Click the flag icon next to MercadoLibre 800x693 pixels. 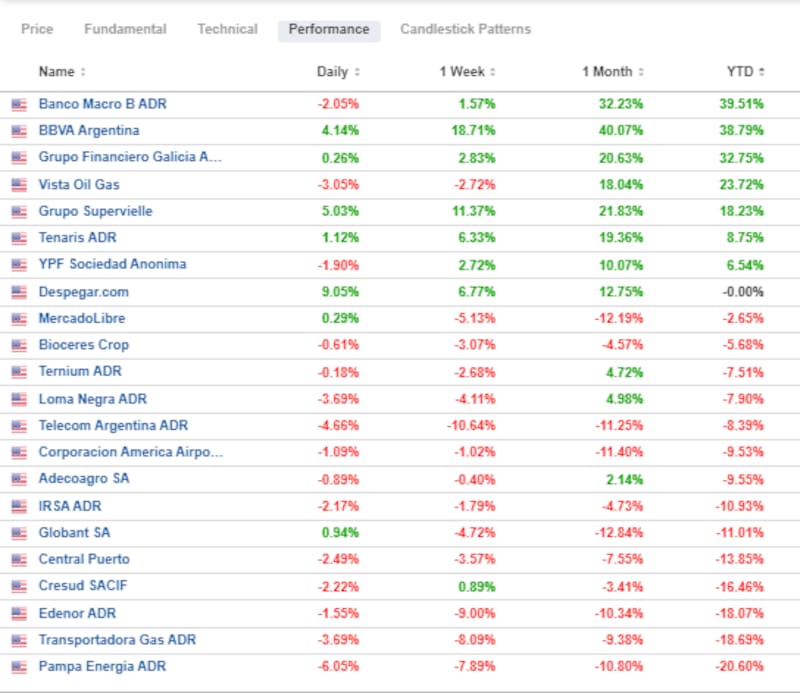click(18, 318)
